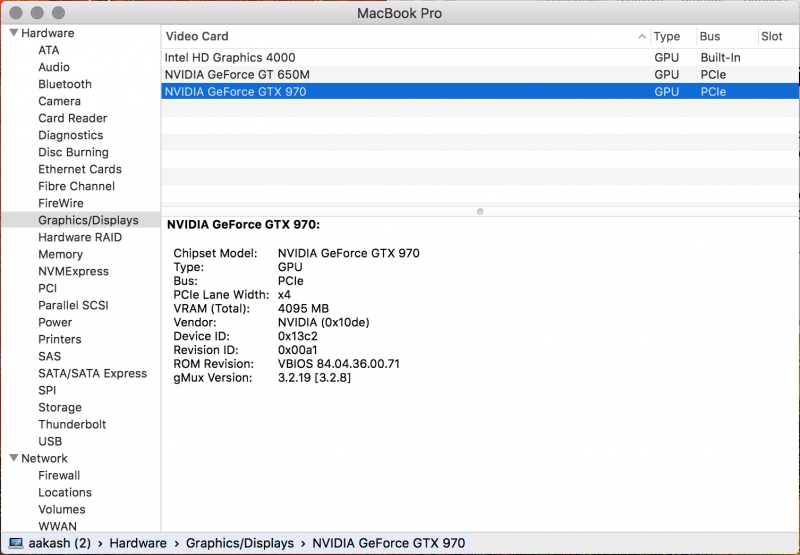
Task: Click the Hardware section header label
Action: point(47,33)
